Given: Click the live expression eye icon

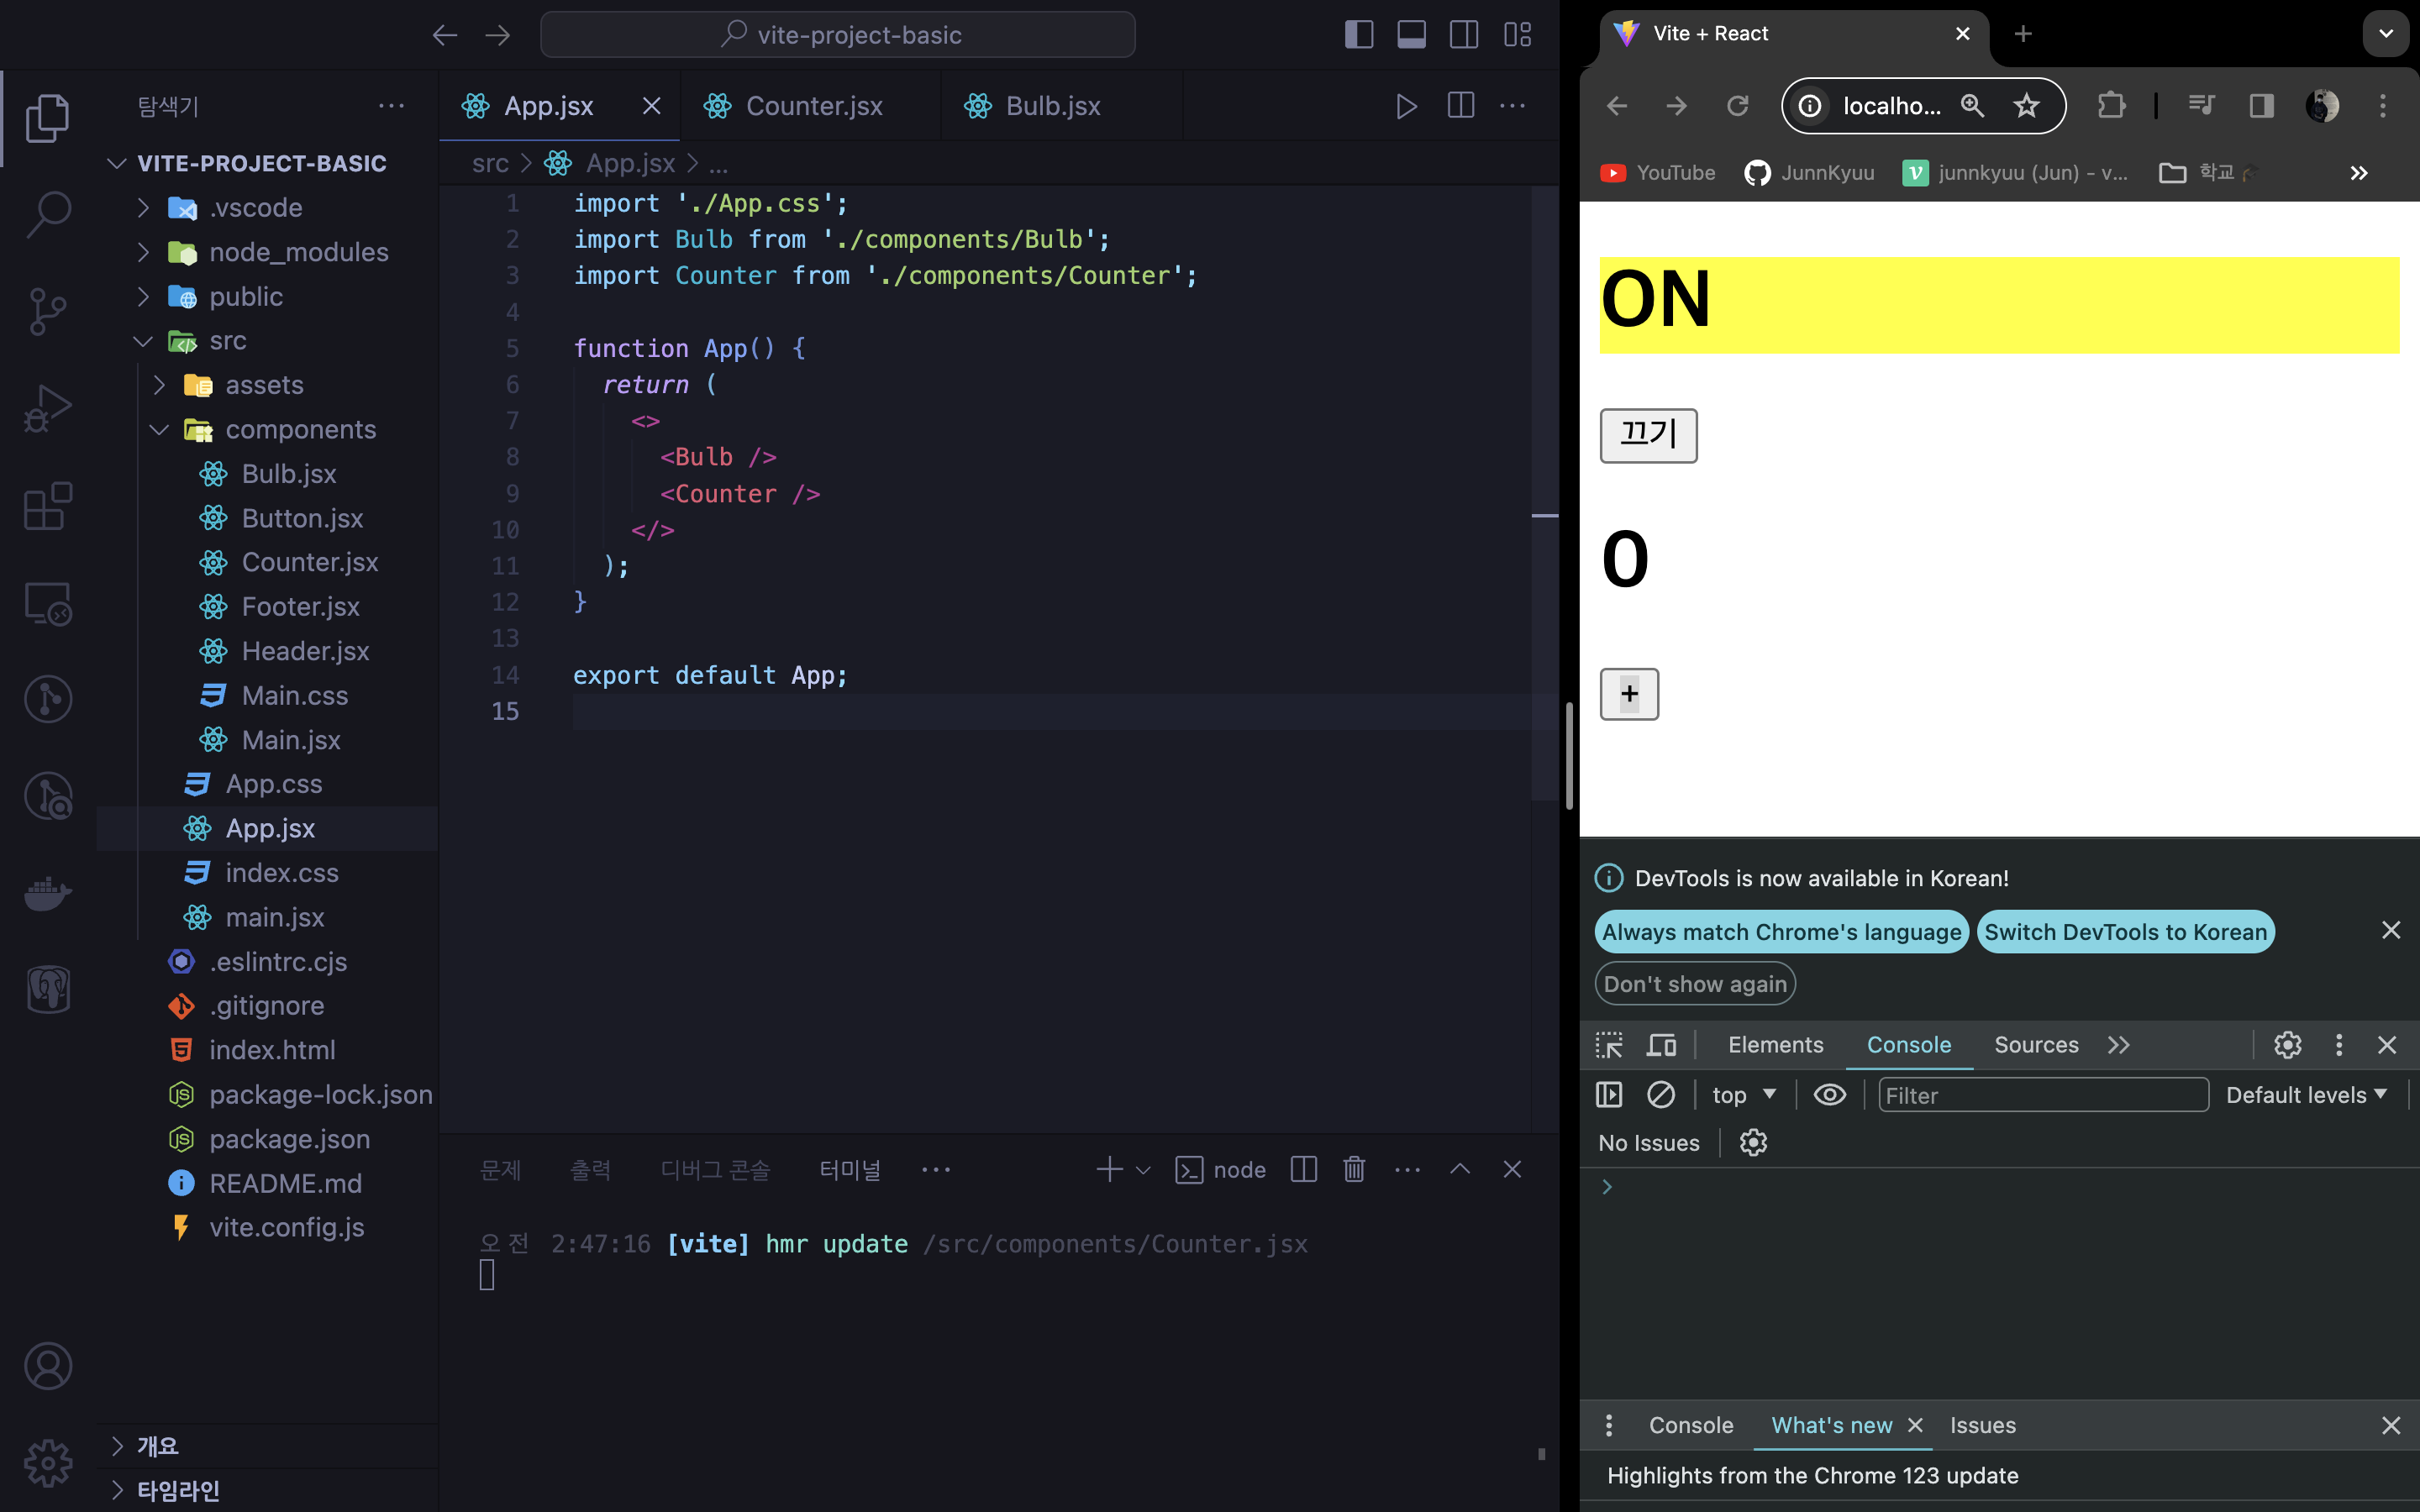Looking at the screenshot, I should pos(1829,1095).
